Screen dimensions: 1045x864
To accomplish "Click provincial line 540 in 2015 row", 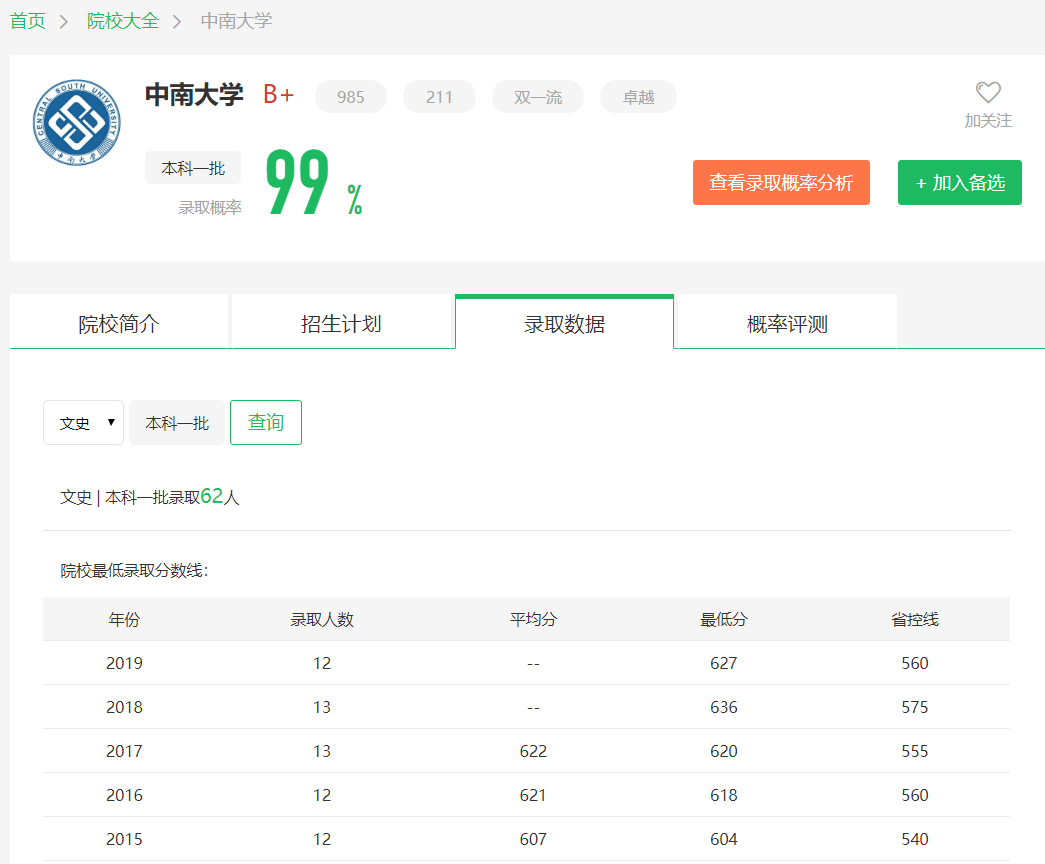I will pos(915,839).
